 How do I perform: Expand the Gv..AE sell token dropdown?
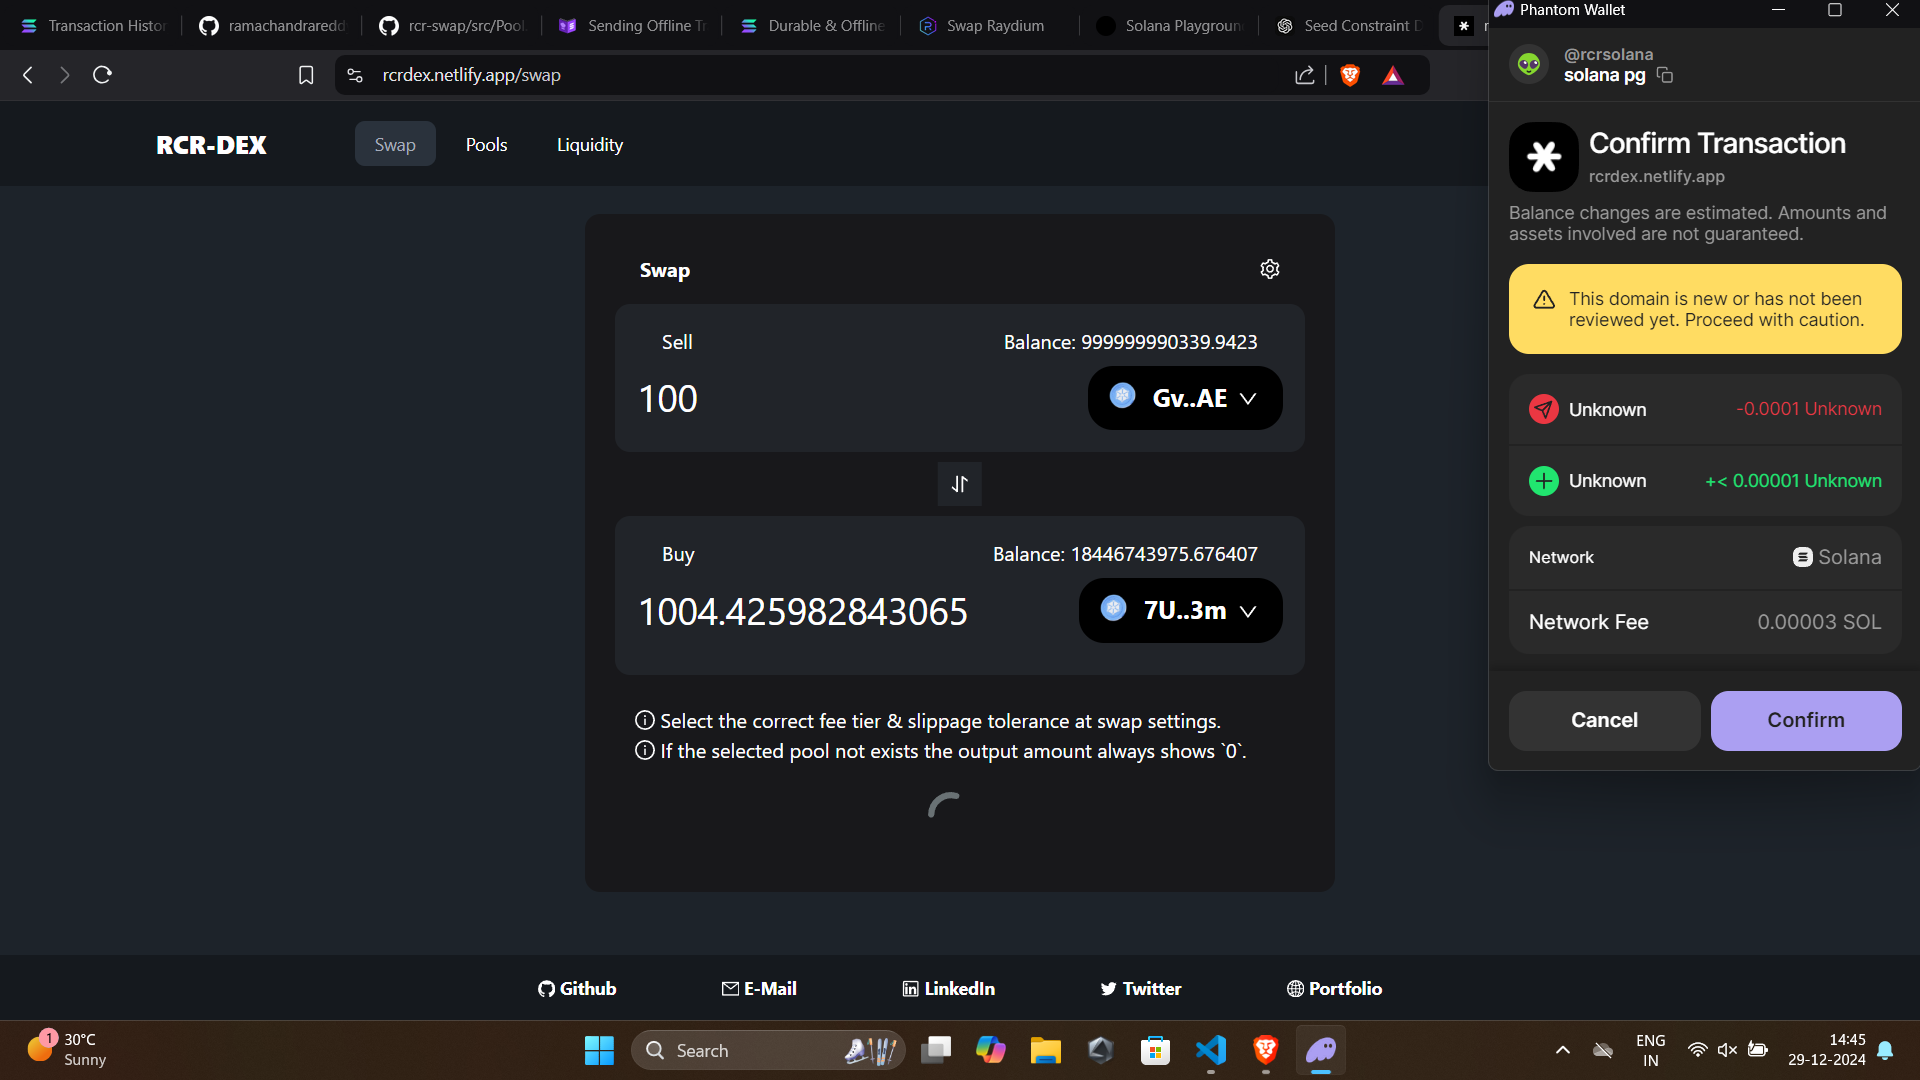(1185, 398)
